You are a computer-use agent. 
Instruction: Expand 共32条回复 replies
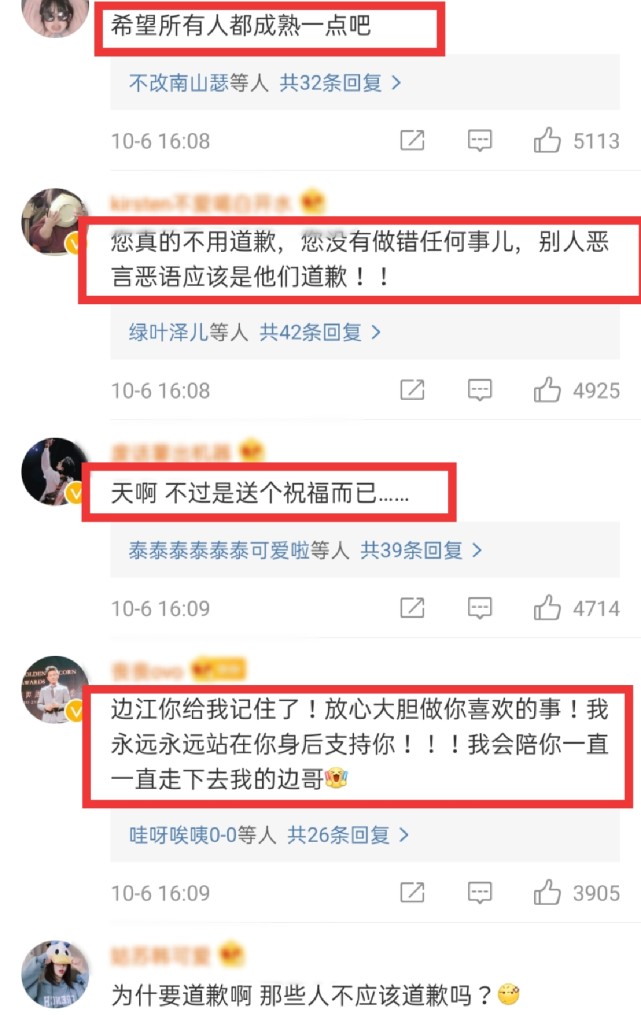(340, 83)
